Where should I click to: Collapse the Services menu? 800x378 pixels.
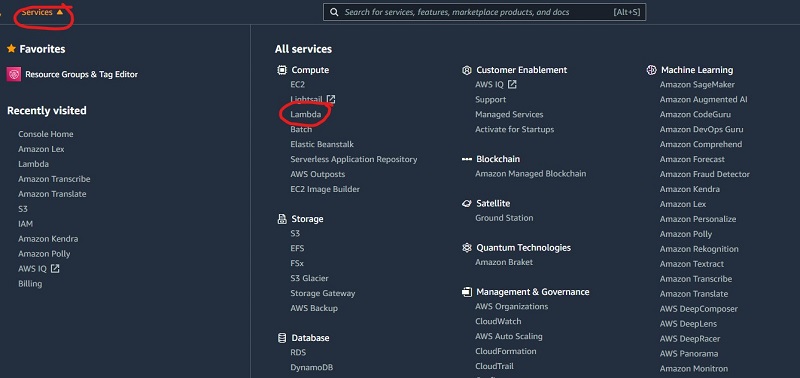pos(42,12)
